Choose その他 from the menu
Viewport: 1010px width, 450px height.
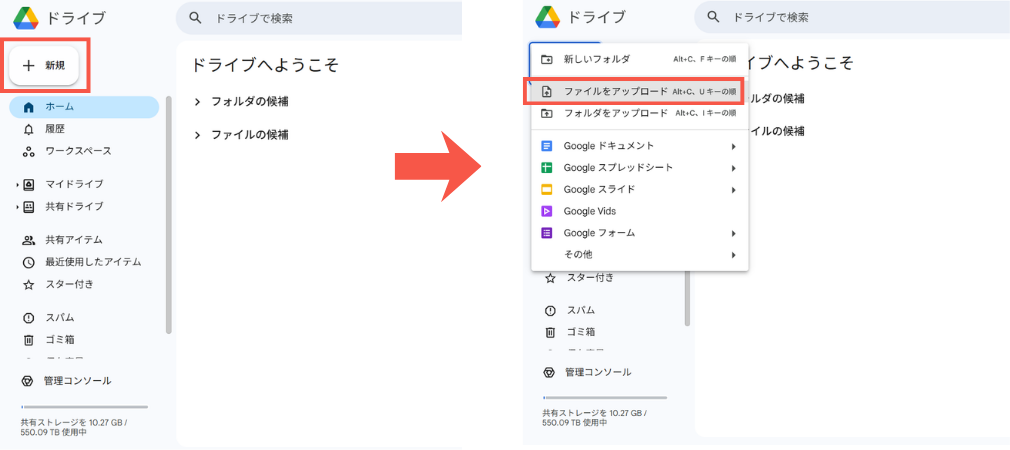tap(640, 255)
